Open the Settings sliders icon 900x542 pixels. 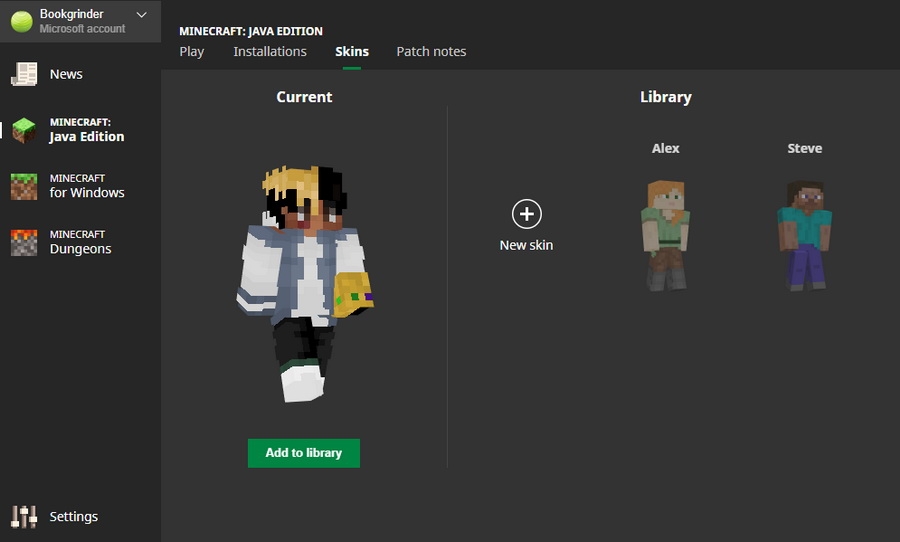(x=24, y=517)
